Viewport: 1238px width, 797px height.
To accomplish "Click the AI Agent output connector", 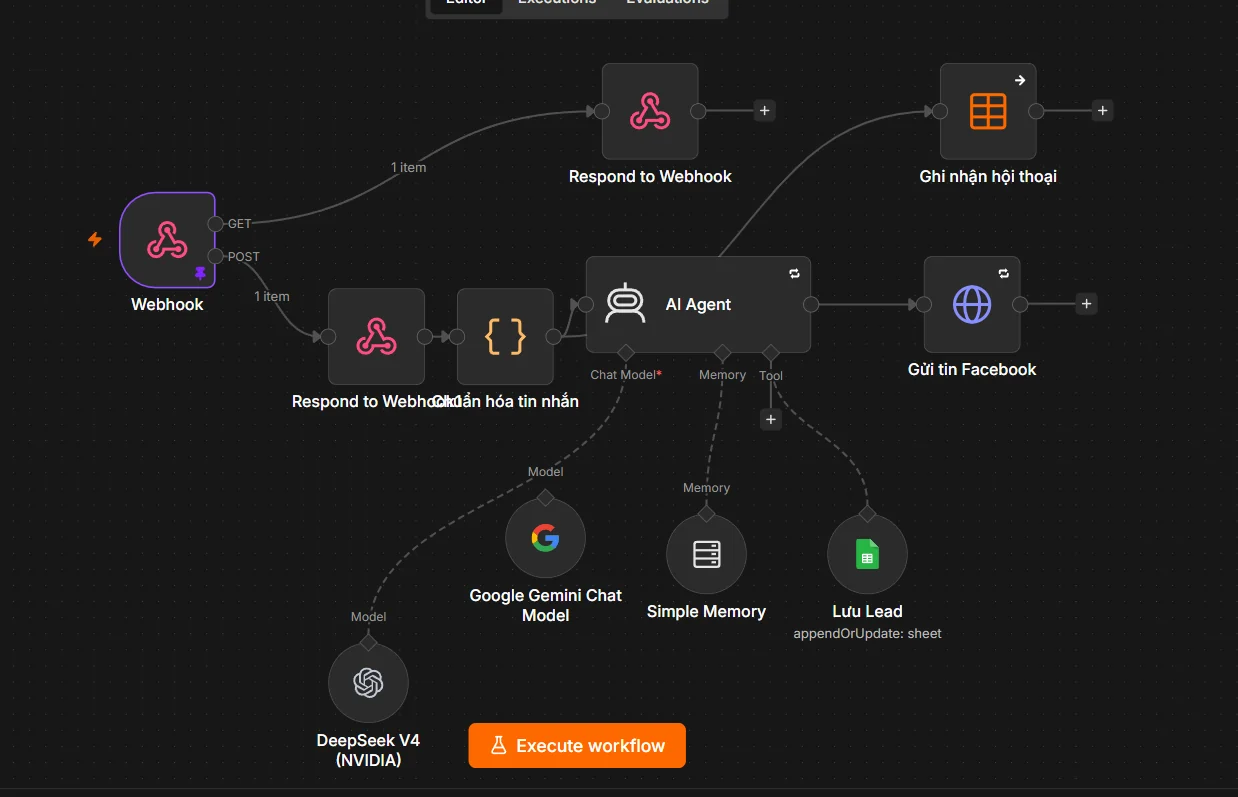I will tap(811, 304).
